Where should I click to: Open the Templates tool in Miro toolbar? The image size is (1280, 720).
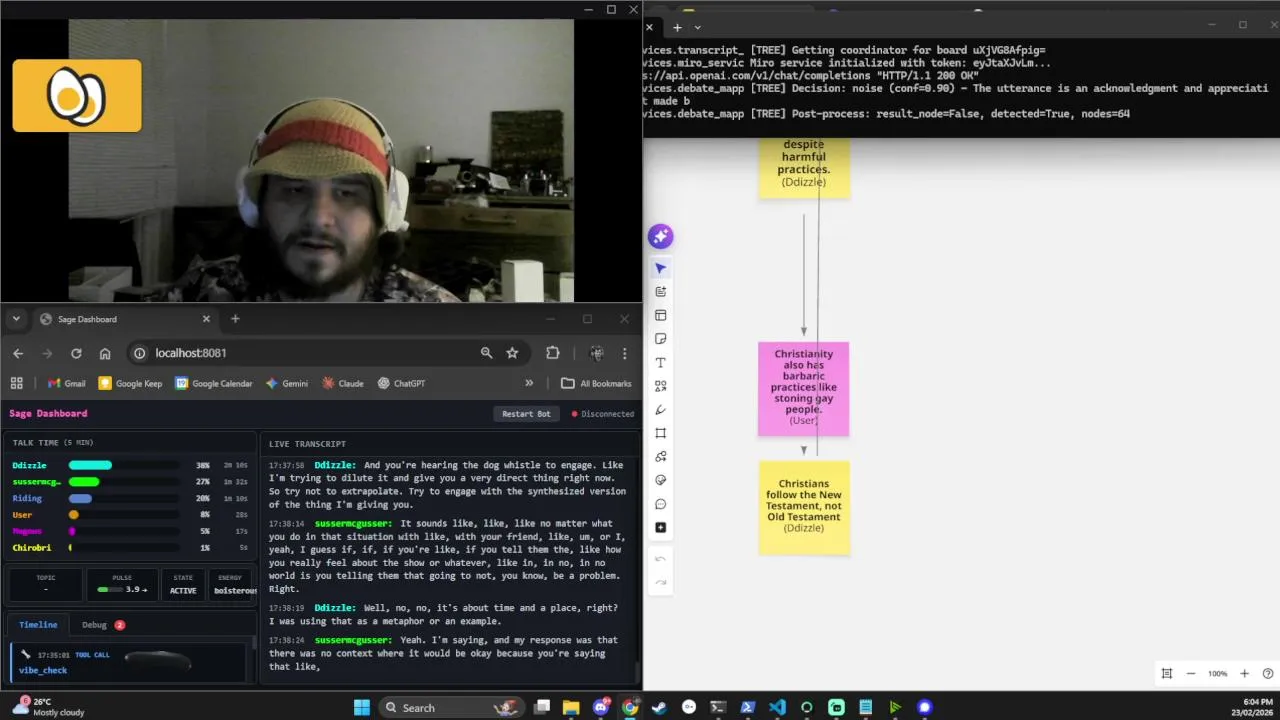click(x=660, y=315)
